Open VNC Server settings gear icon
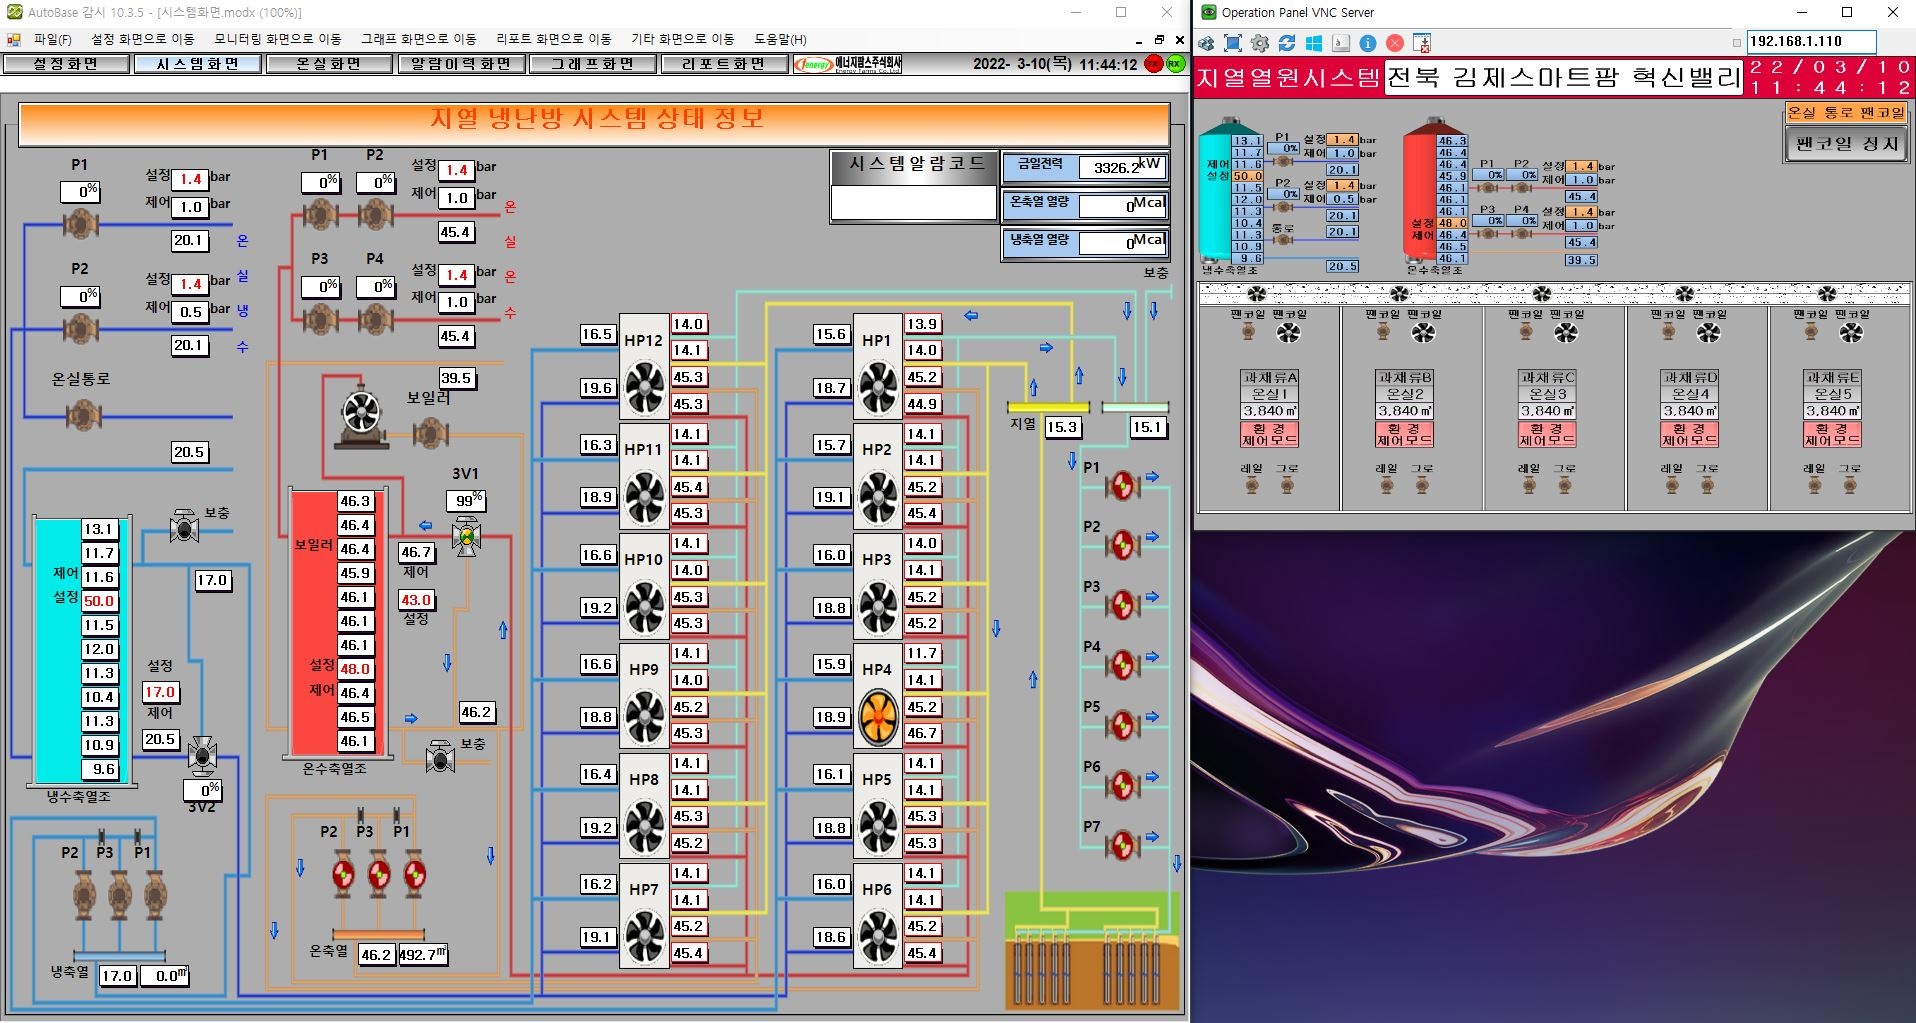The width and height of the screenshot is (1916, 1023). point(1260,43)
